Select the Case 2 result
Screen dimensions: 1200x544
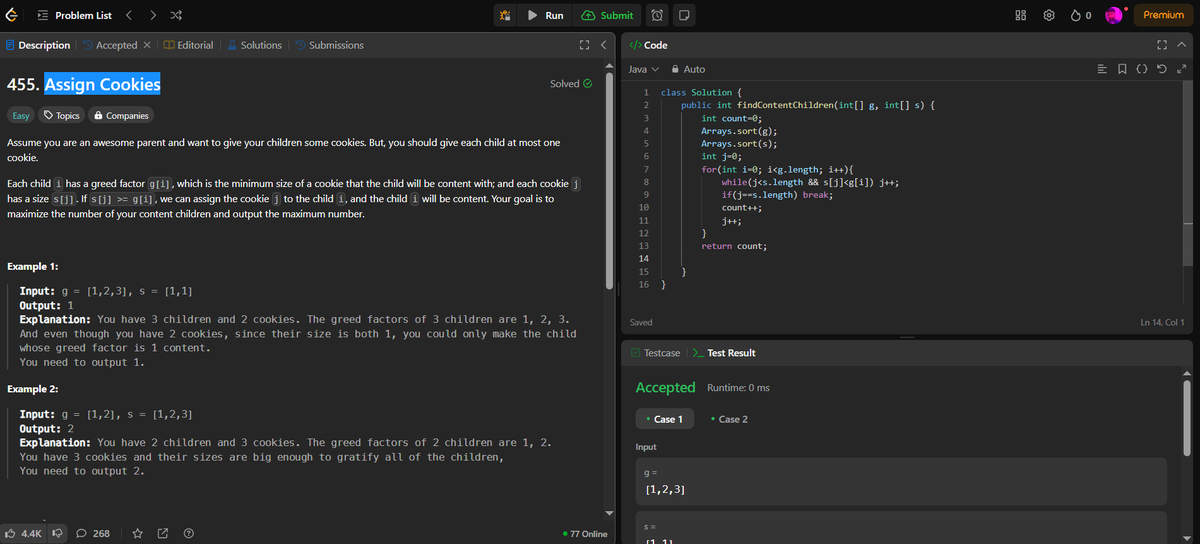(x=728, y=419)
